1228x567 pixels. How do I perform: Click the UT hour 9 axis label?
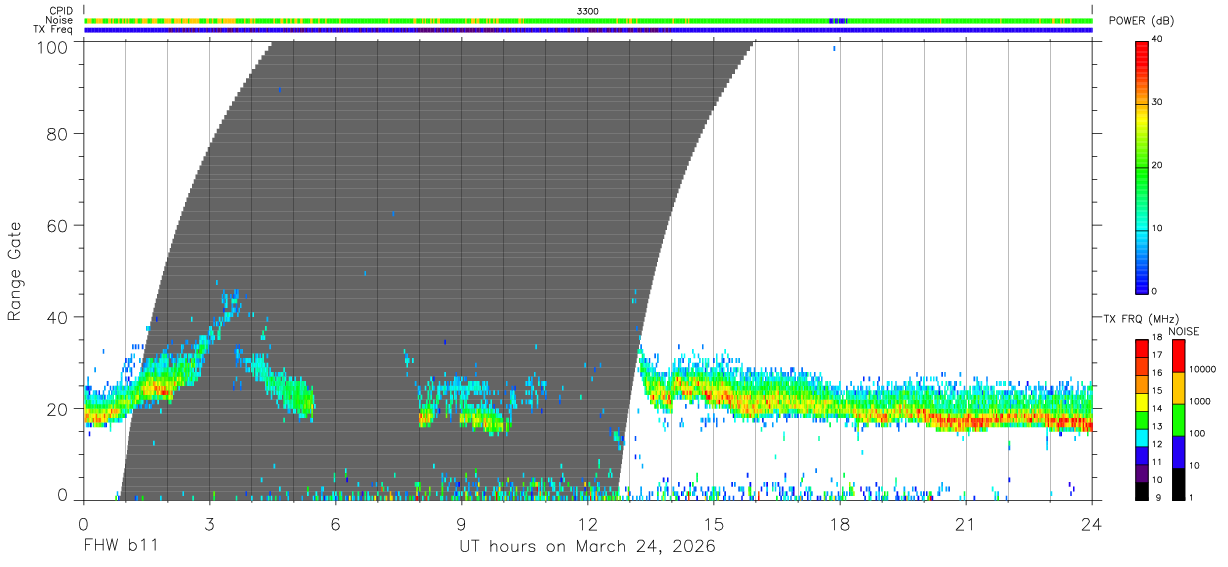(461, 524)
